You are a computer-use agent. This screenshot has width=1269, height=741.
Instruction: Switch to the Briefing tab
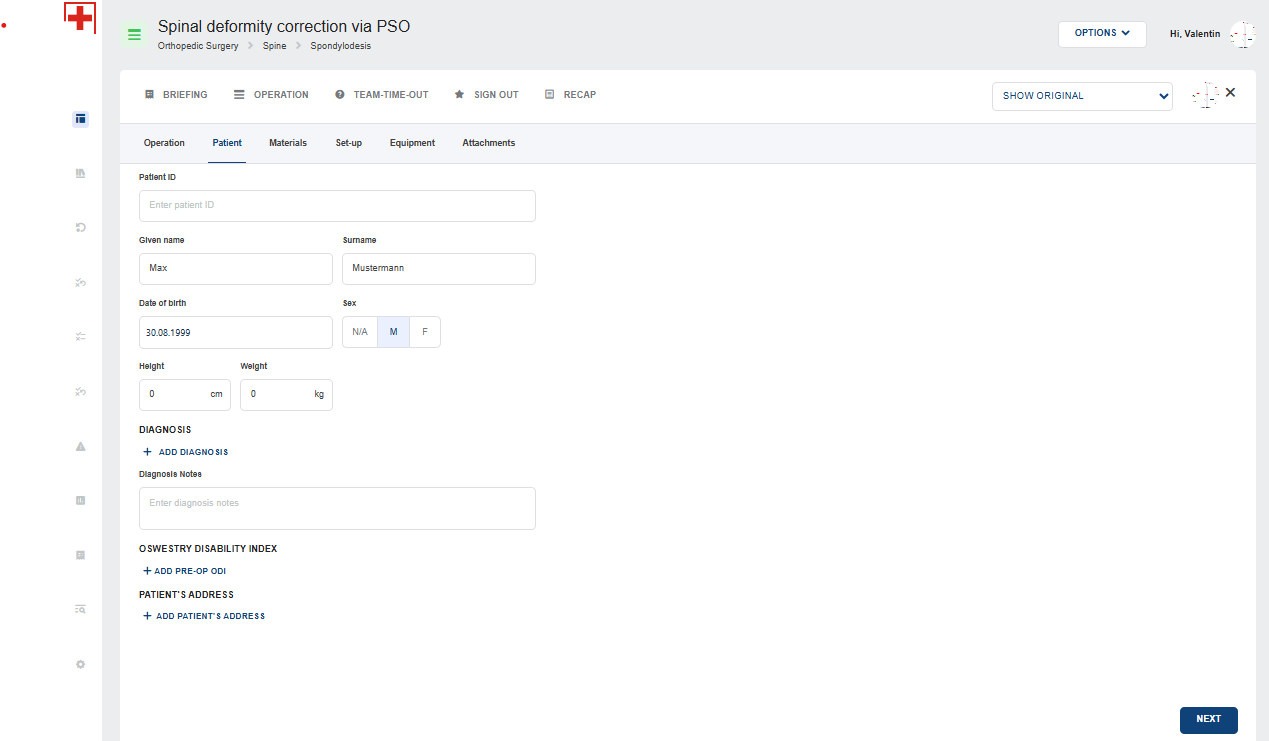point(176,95)
